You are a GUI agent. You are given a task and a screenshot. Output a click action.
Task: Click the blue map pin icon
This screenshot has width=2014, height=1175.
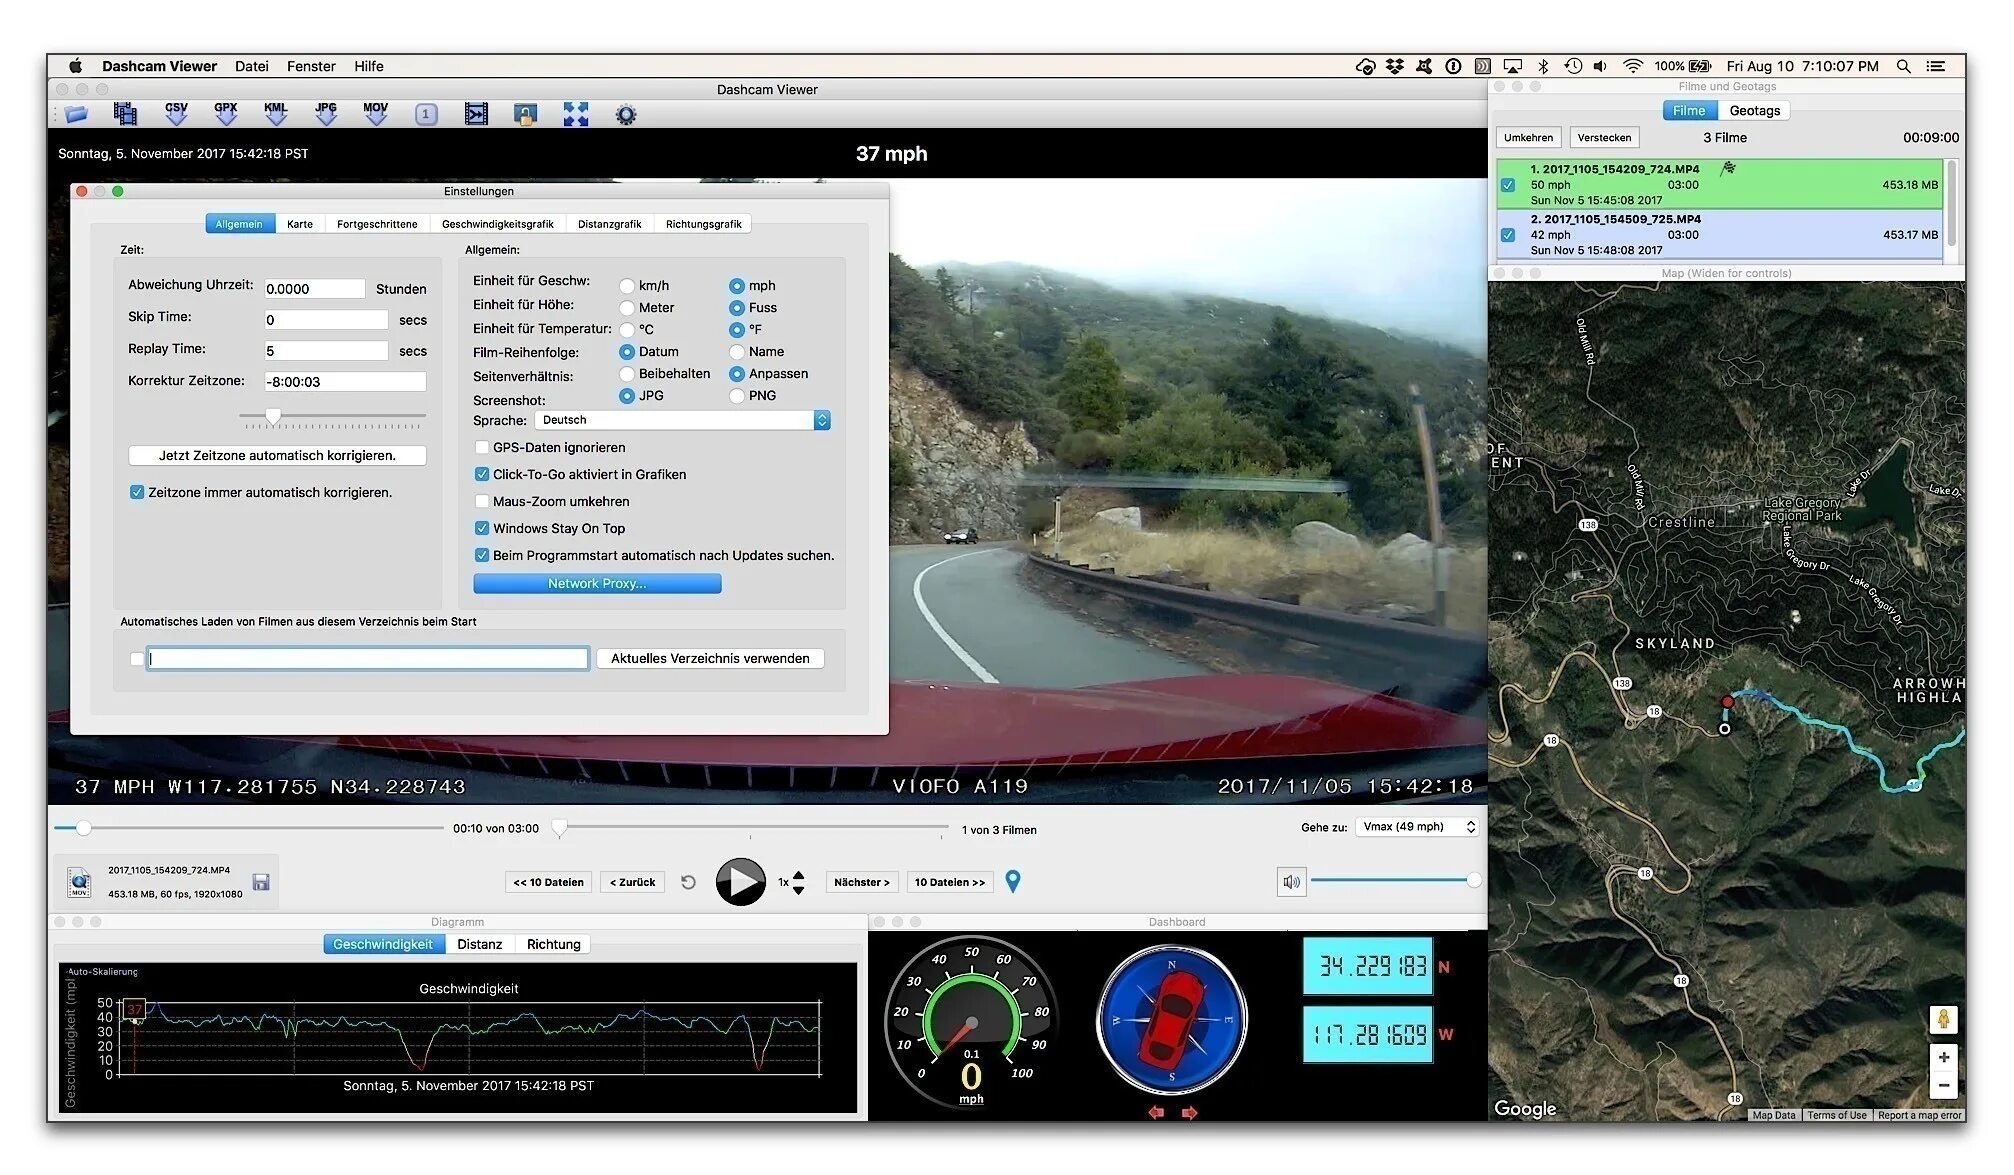[x=1013, y=882]
